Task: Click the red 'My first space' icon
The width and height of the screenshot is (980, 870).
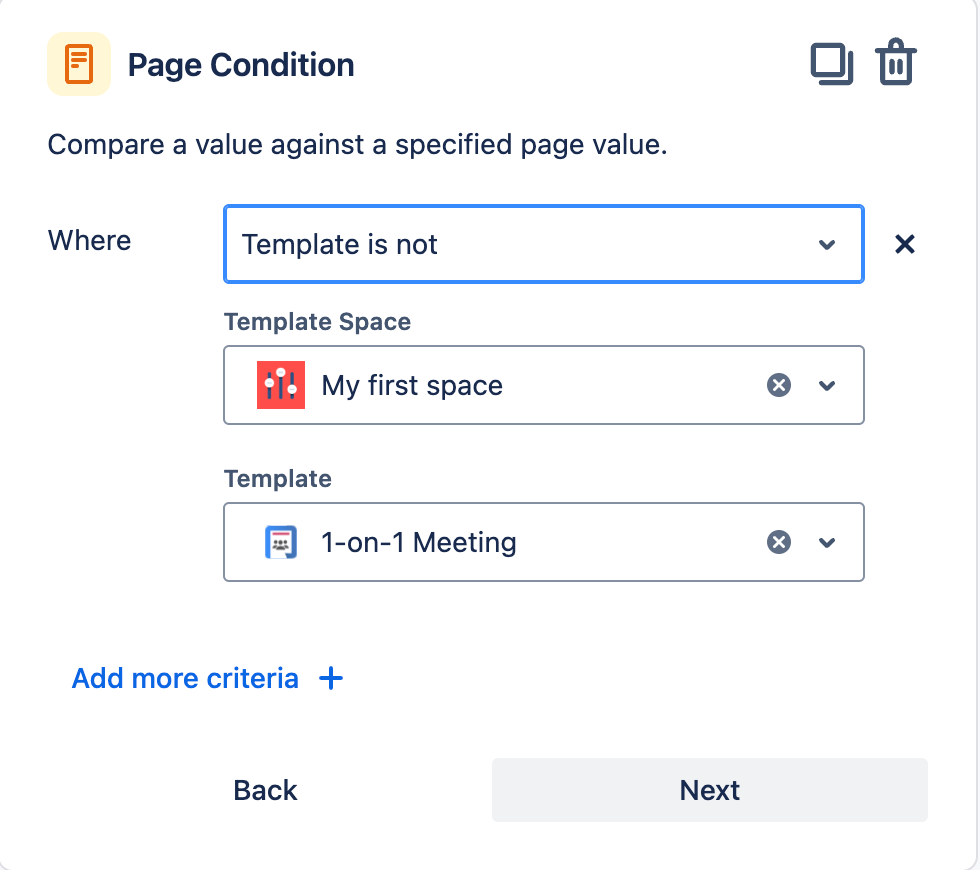Action: (x=281, y=385)
